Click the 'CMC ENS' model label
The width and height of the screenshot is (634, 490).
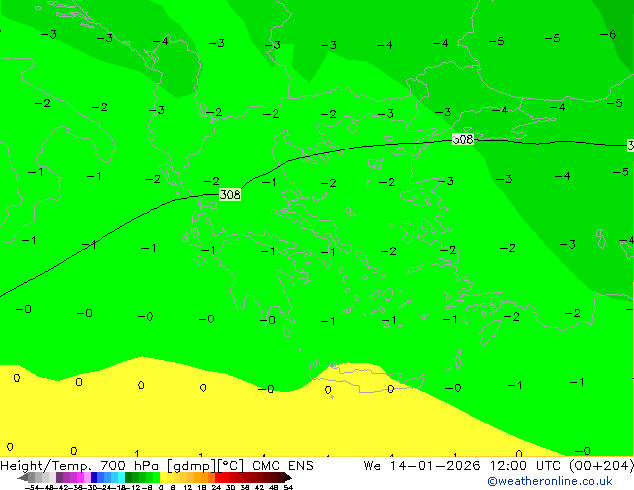[x=283, y=465]
